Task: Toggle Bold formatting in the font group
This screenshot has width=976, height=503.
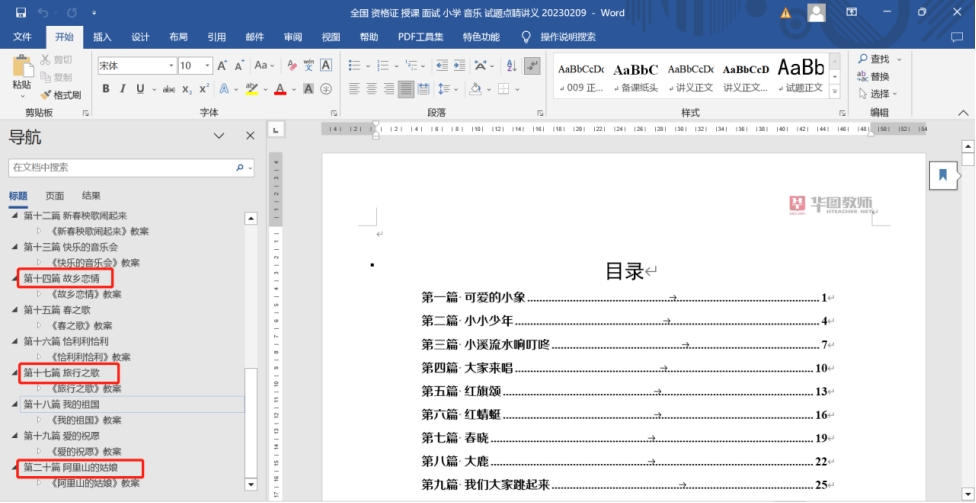Action: coord(105,89)
